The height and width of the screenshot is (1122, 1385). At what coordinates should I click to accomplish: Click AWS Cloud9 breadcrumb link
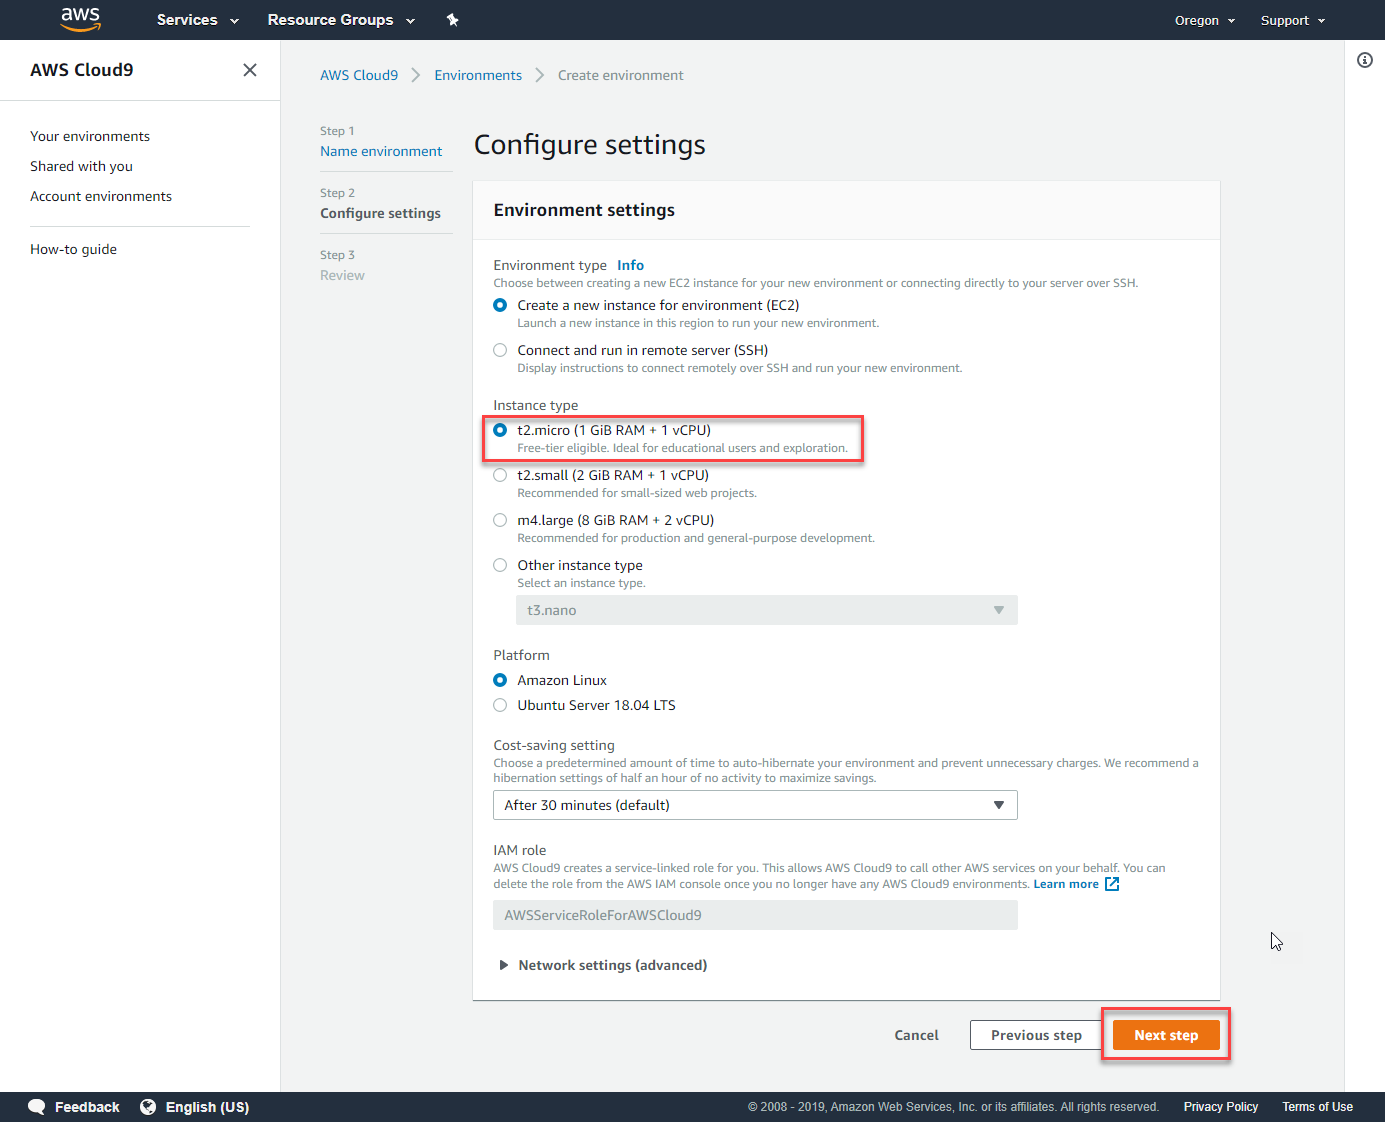pos(359,75)
